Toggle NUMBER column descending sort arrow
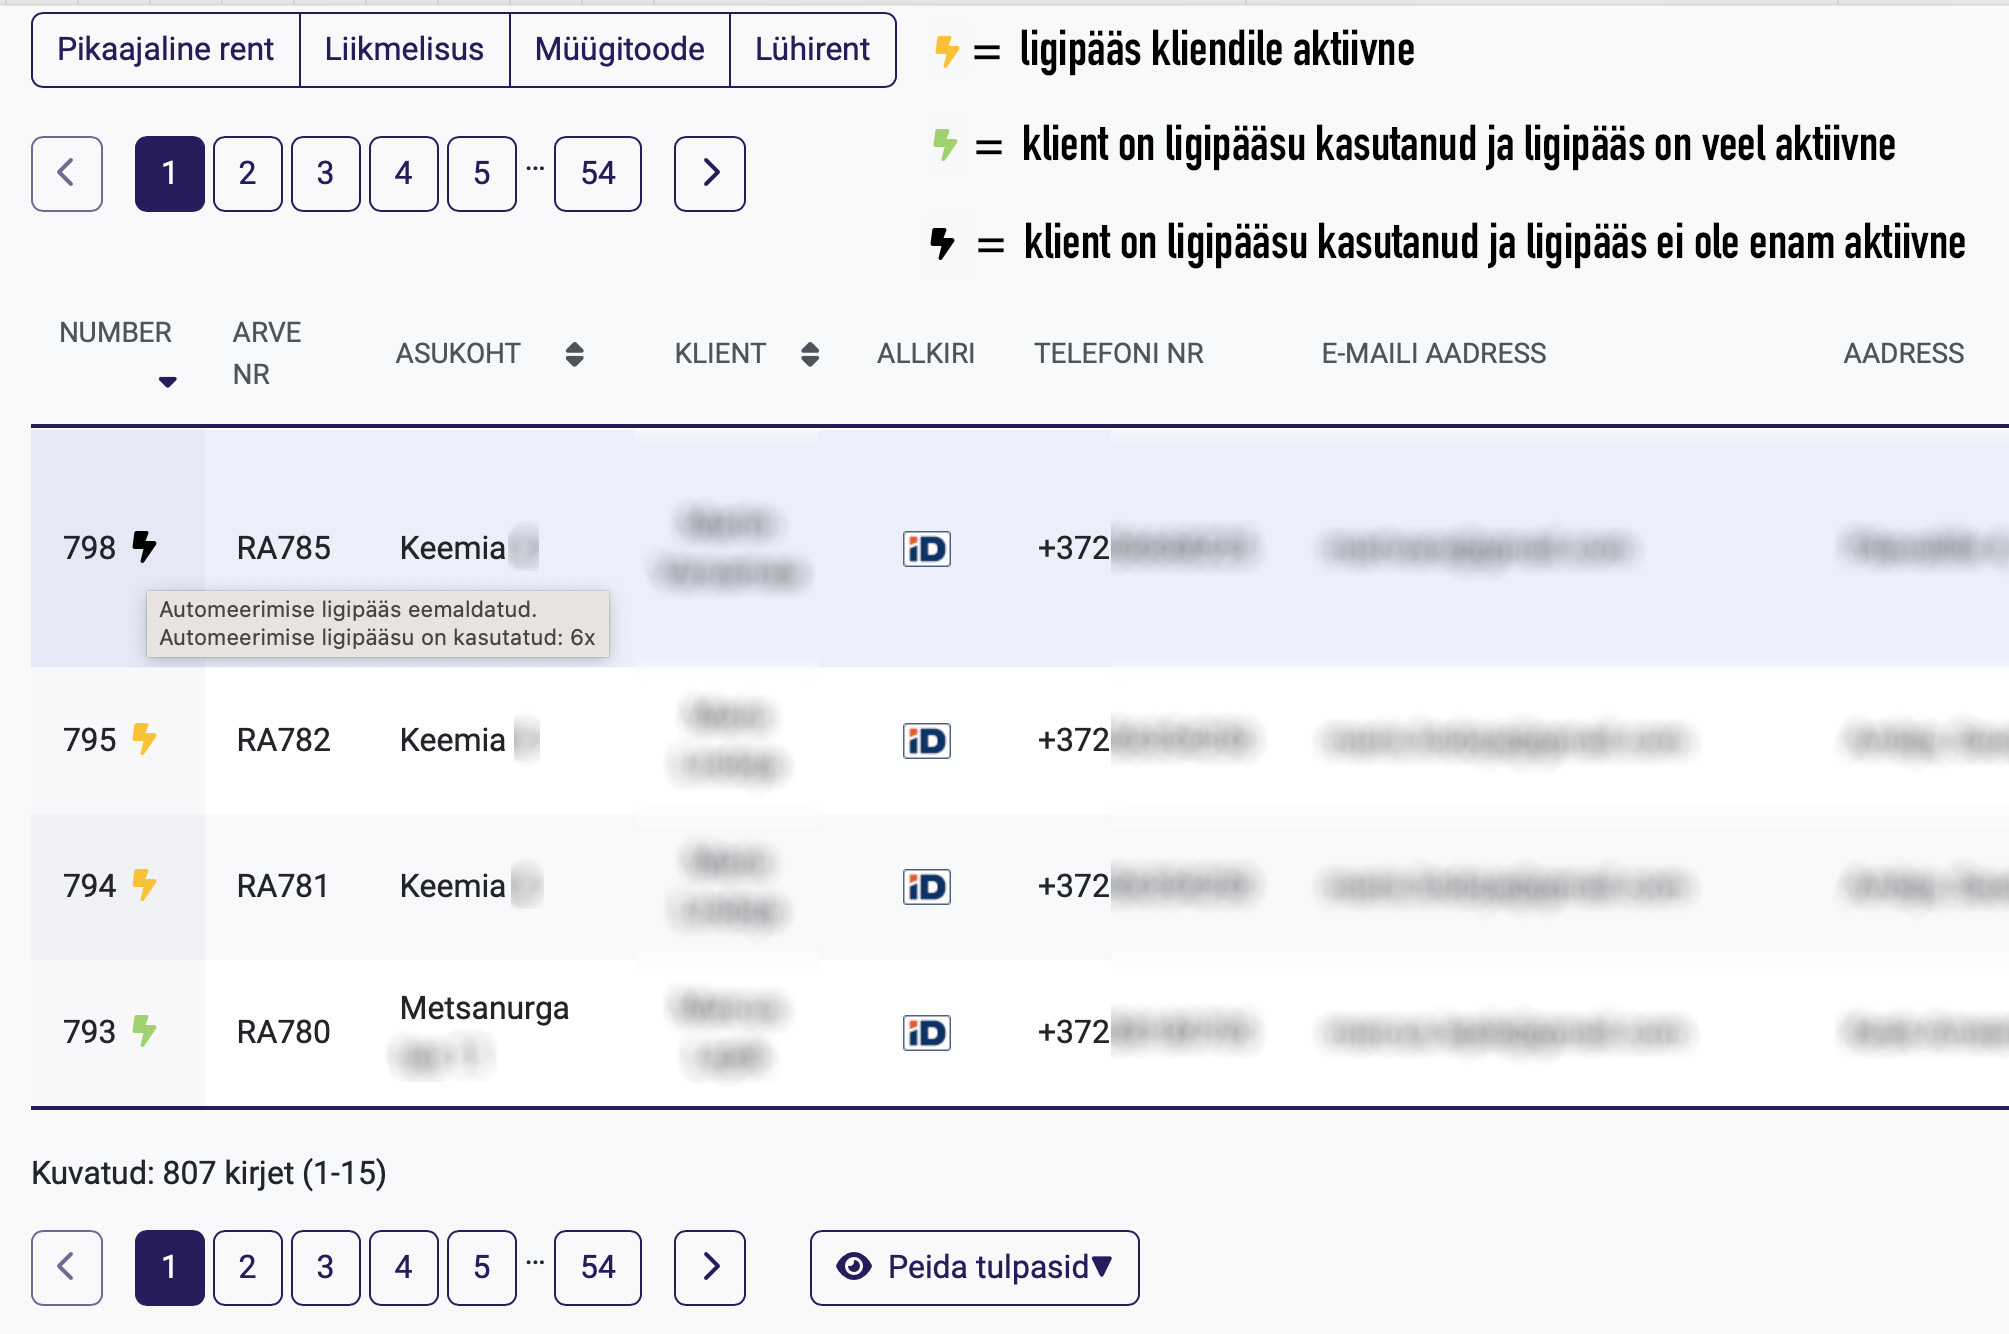The image size is (2009, 1334). point(167,382)
